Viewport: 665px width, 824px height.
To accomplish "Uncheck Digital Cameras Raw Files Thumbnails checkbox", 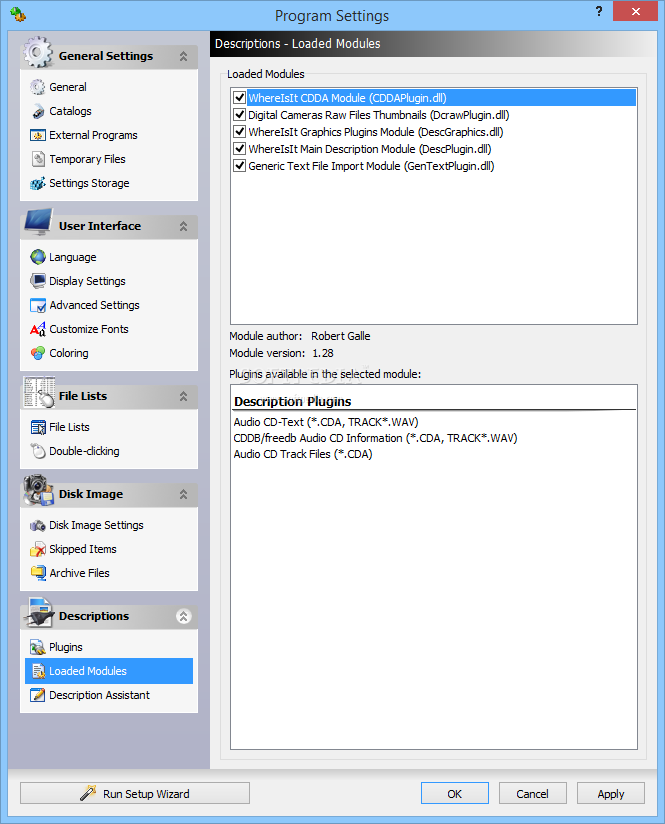I will click(x=239, y=115).
